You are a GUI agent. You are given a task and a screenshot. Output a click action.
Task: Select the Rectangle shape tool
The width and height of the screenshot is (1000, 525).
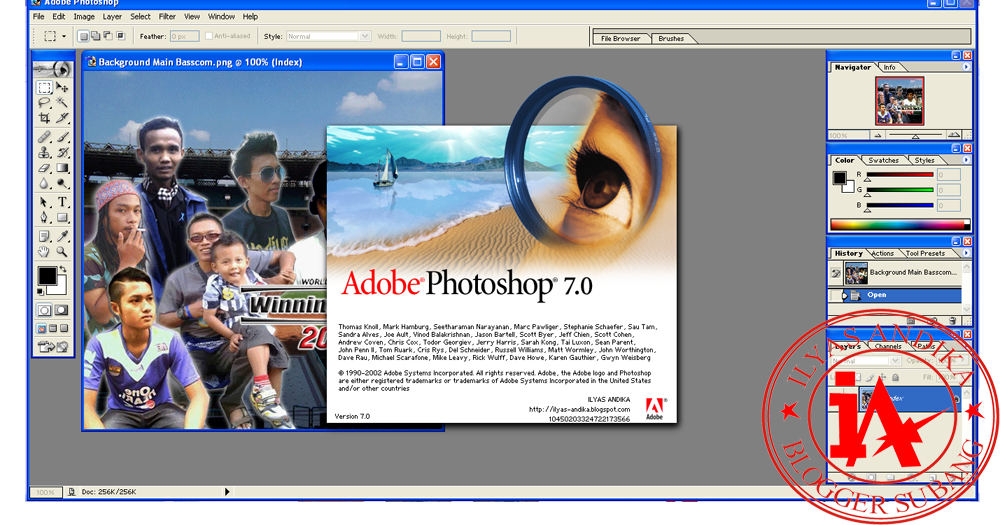click(62, 218)
